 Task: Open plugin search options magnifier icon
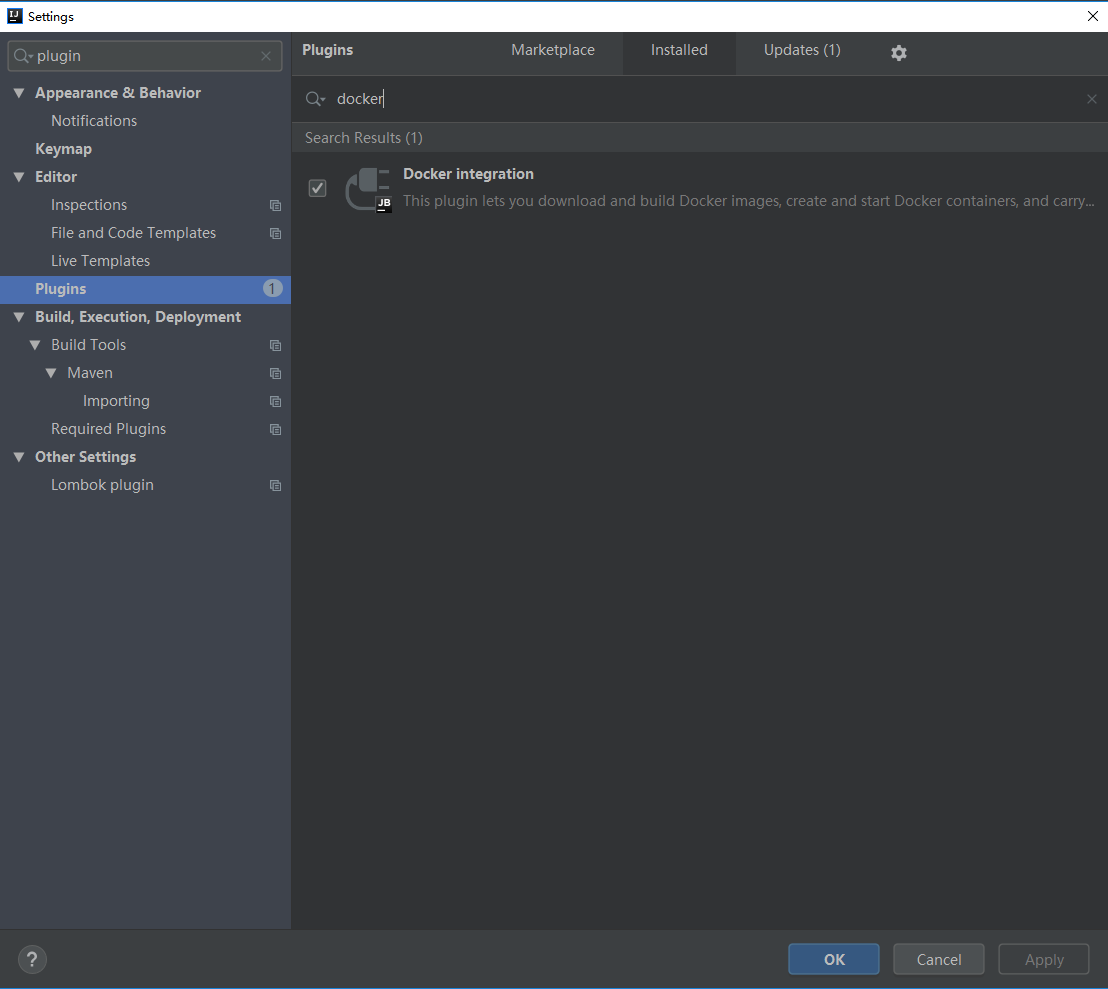(x=315, y=99)
